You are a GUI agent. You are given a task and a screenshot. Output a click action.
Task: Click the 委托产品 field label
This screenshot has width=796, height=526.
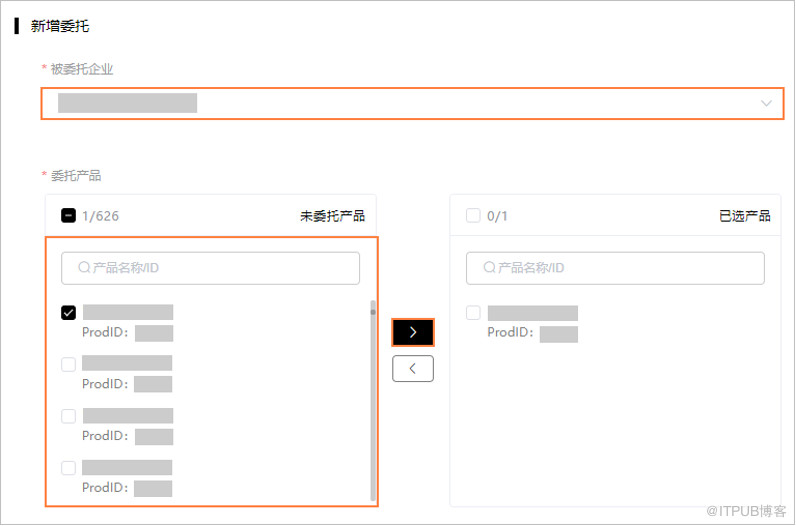pos(76,176)
